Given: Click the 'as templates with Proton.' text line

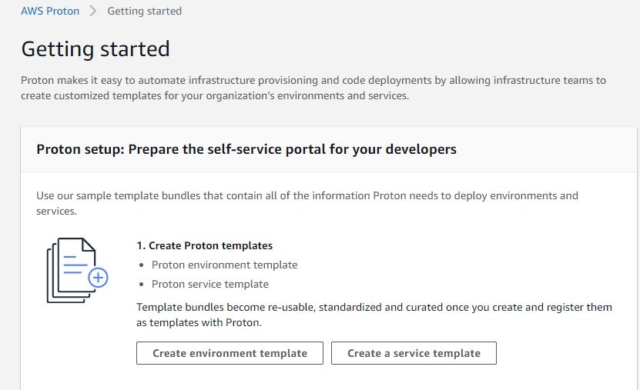Looking at the screenshot, I should pos(199,323).
